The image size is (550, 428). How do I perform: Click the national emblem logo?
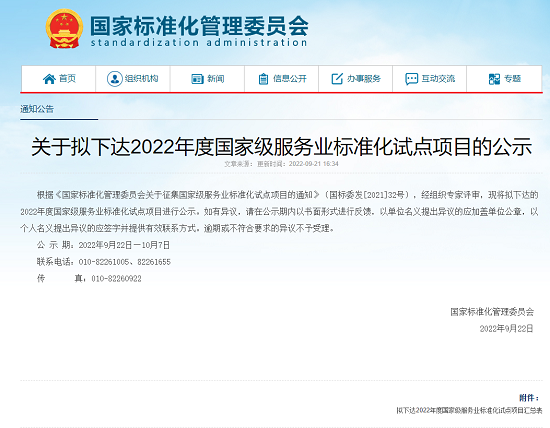pyautogui.click(x=64, y=29)
